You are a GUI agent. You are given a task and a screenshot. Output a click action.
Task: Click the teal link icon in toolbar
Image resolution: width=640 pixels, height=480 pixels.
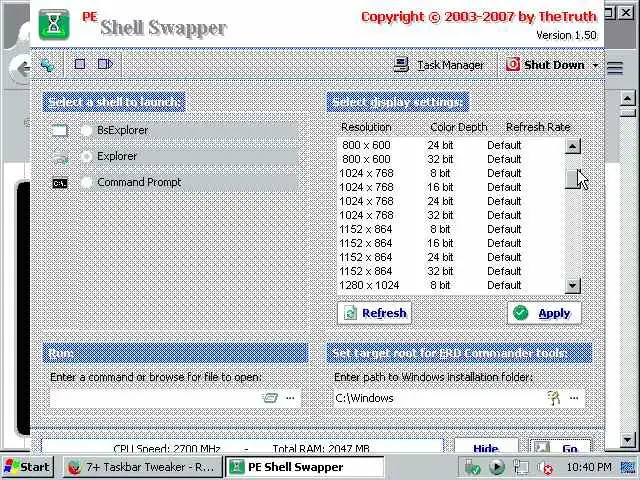(x=47, y=65)
